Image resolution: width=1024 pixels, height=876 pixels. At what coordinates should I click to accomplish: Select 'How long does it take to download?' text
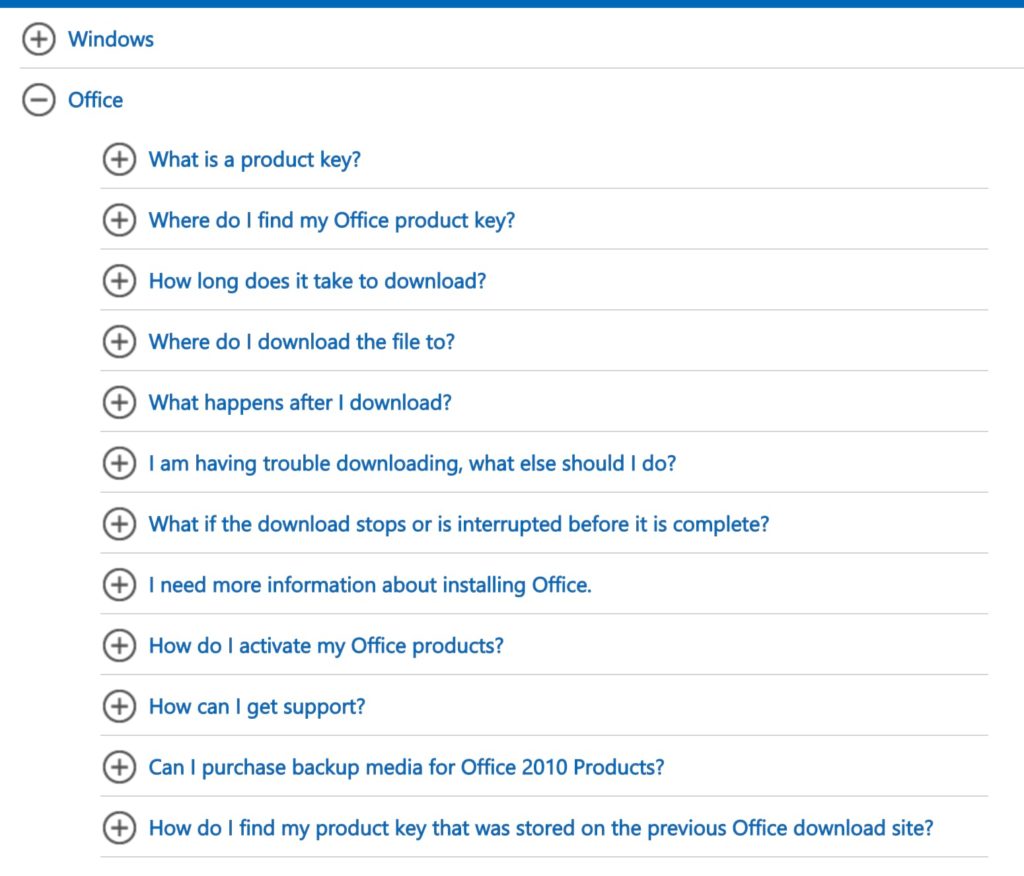pyautogui.click(x=317, y=281)
